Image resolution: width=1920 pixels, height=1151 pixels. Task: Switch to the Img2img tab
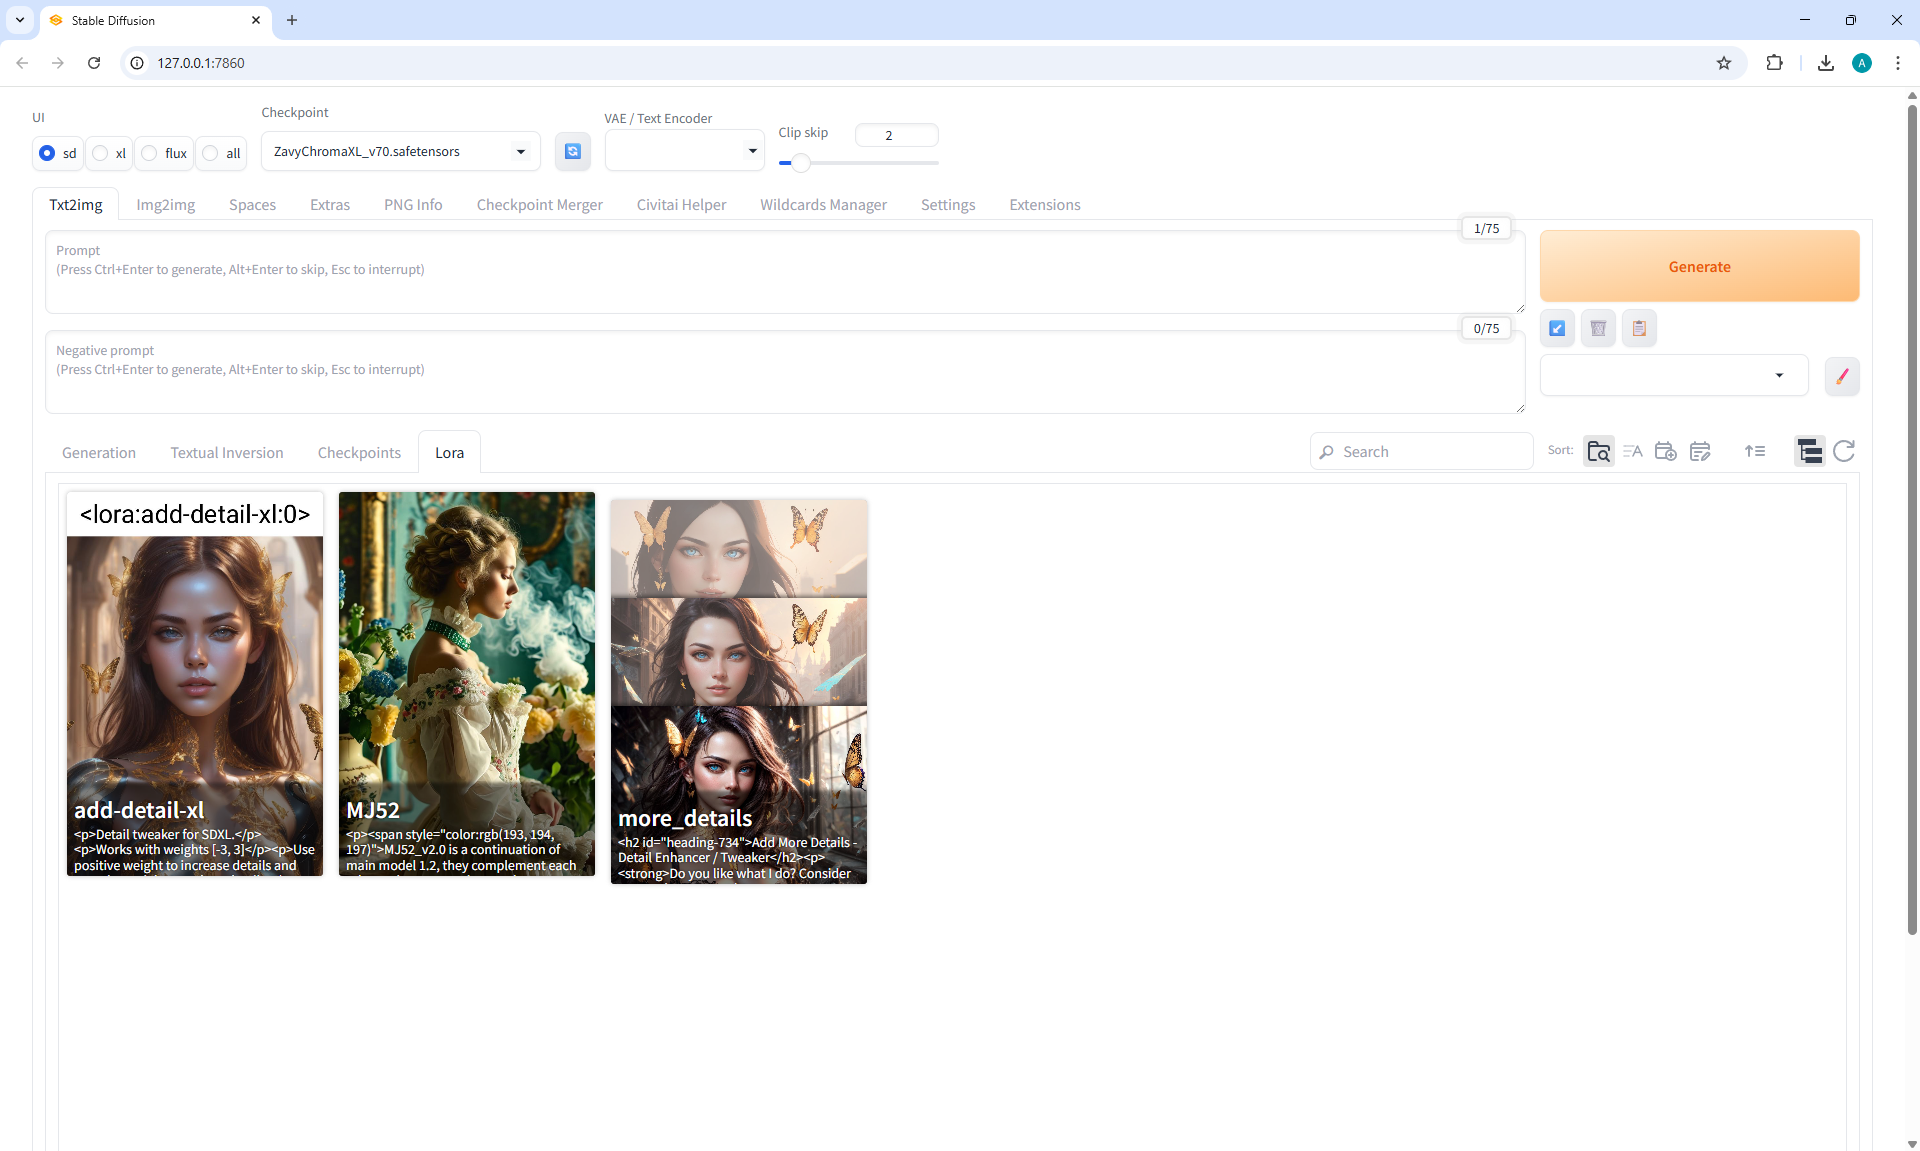[x=165, y=205]
